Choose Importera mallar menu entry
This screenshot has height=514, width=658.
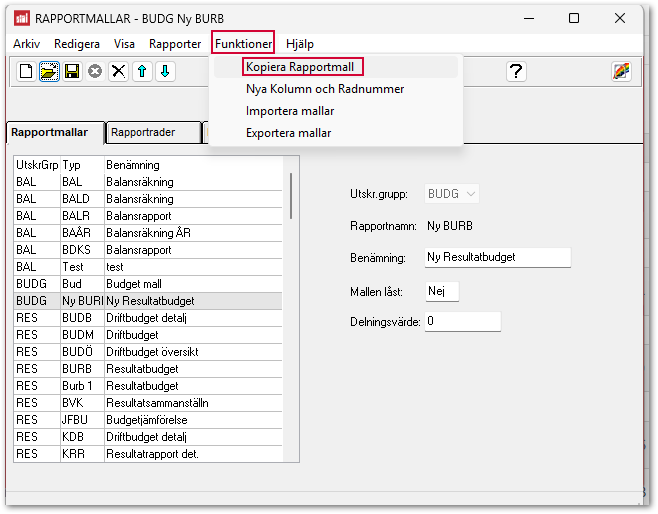point(336,111)
